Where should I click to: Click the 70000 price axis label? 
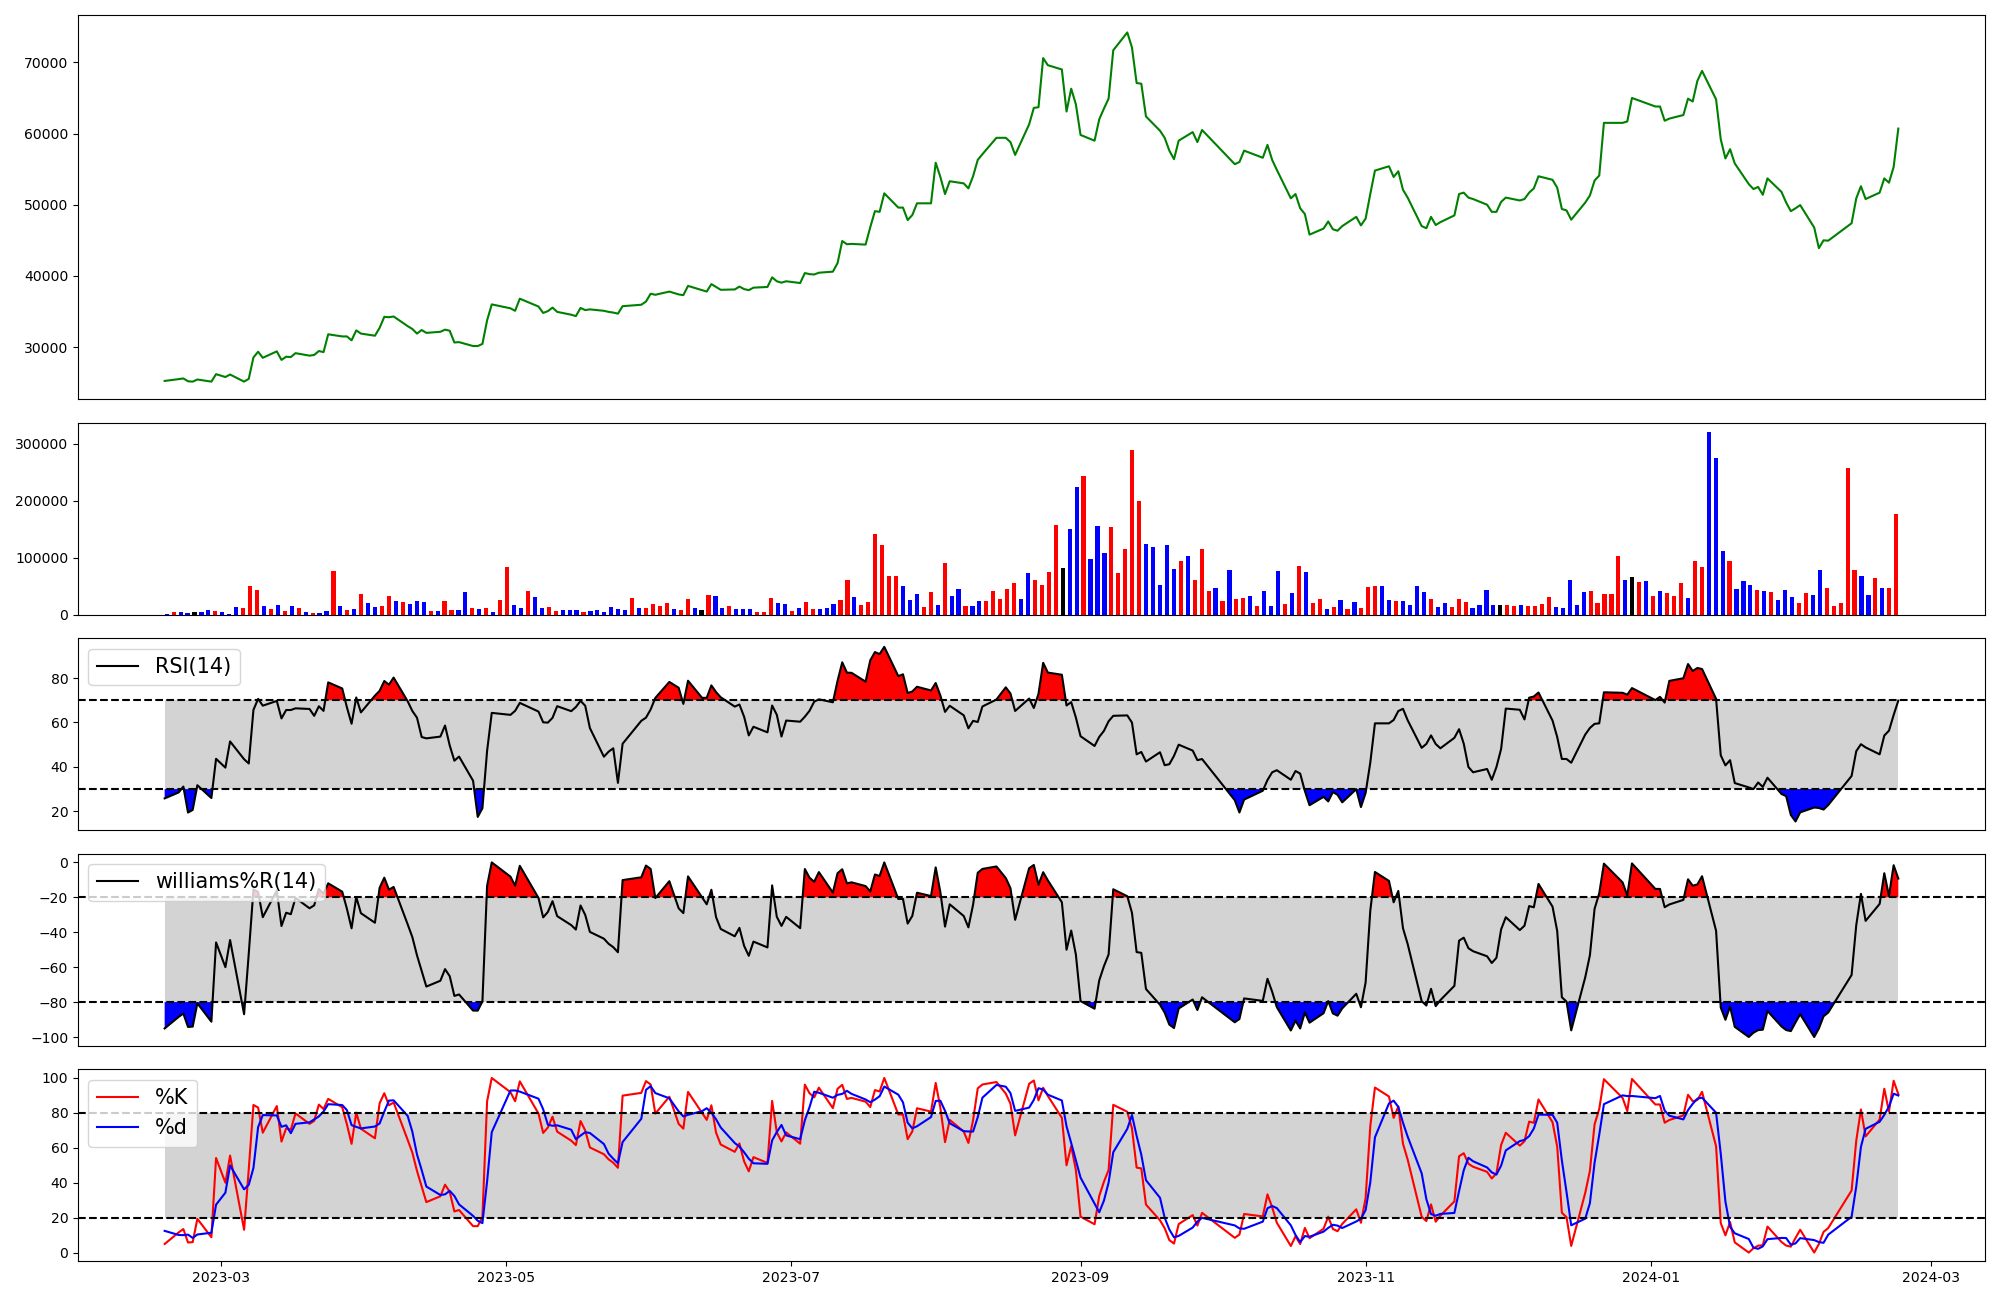pos(46,63)
